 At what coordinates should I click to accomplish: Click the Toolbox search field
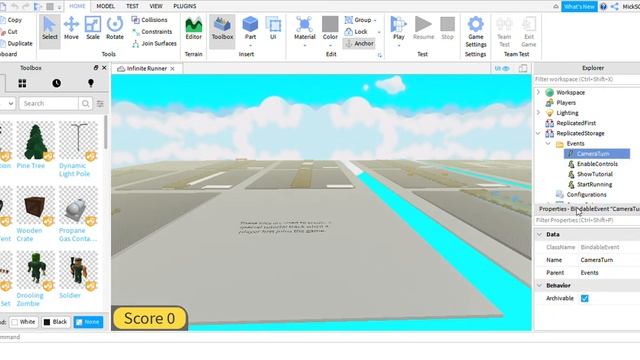pos(49,104)
